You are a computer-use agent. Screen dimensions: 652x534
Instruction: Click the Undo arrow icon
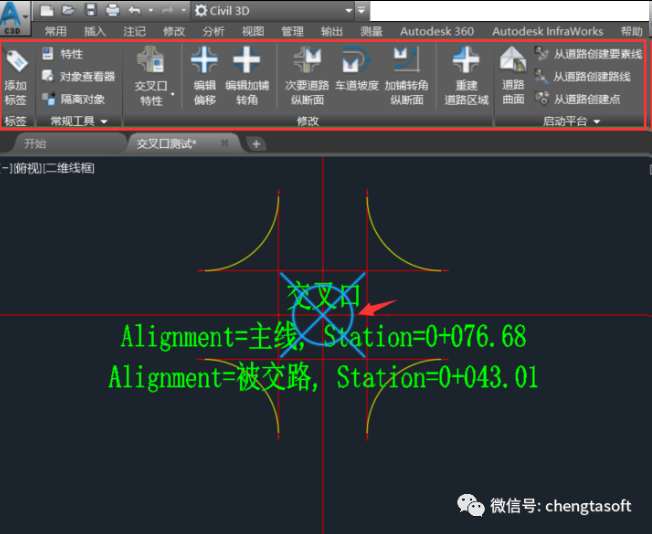tap(134, 10)
